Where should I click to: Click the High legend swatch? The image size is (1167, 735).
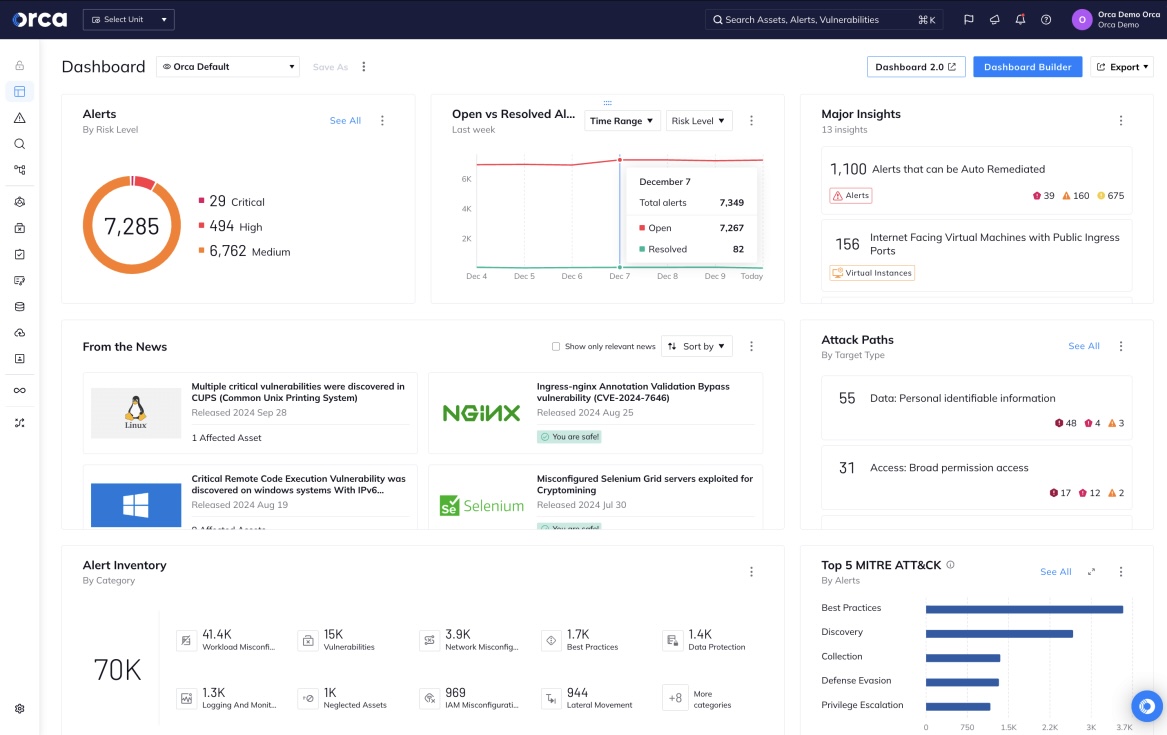pyautogui.click(x=201, y=225)
